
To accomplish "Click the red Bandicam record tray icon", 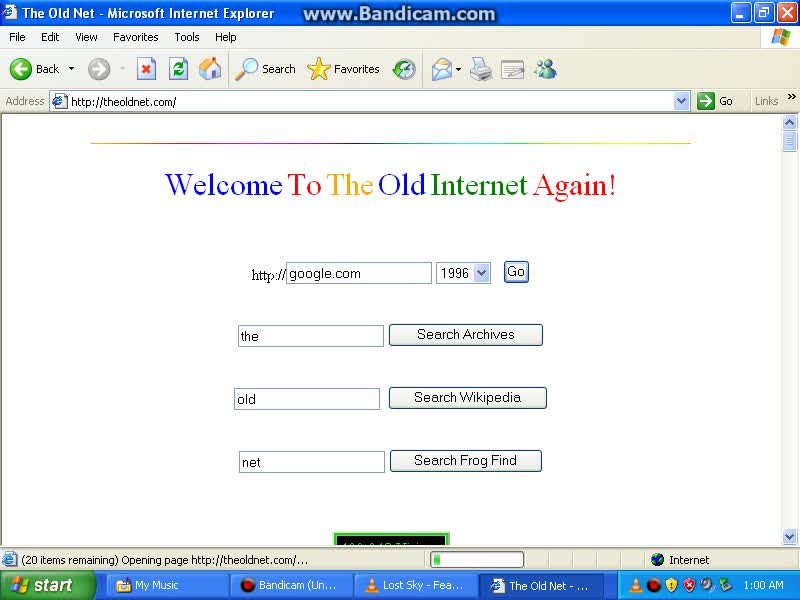I will tap(653, 585).
